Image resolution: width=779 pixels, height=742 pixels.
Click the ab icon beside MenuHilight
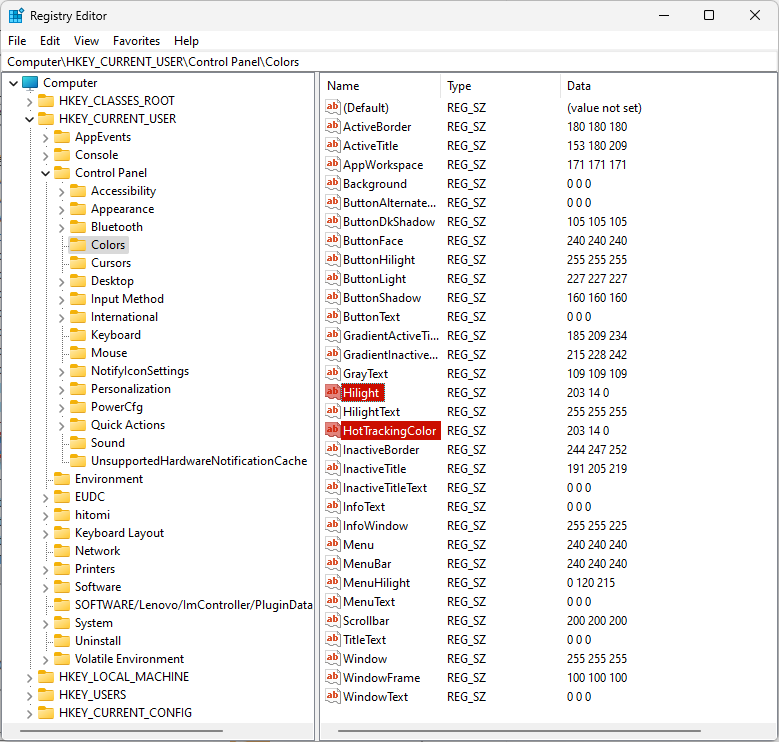[332, 582]
